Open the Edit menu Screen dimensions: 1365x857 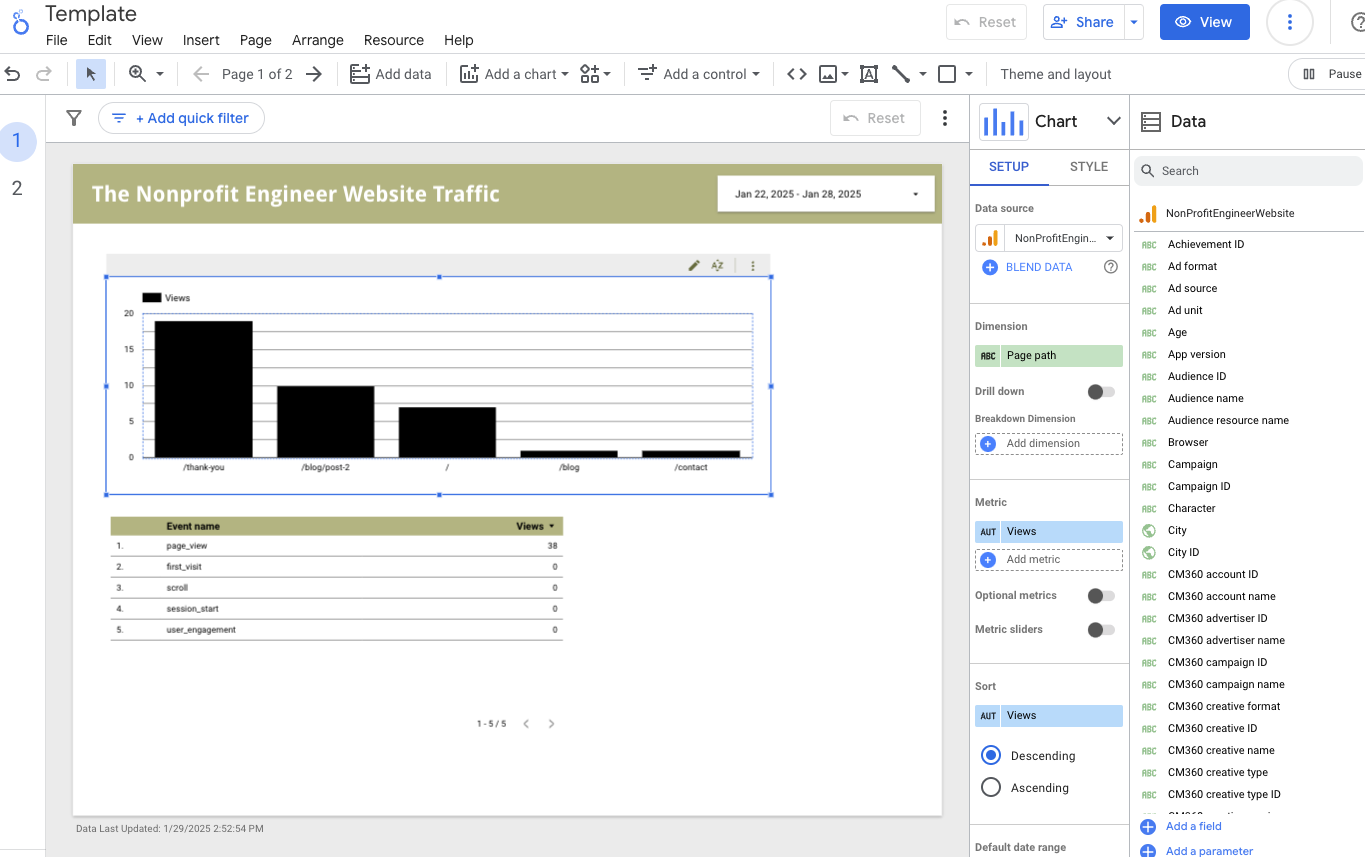[99, 40]
